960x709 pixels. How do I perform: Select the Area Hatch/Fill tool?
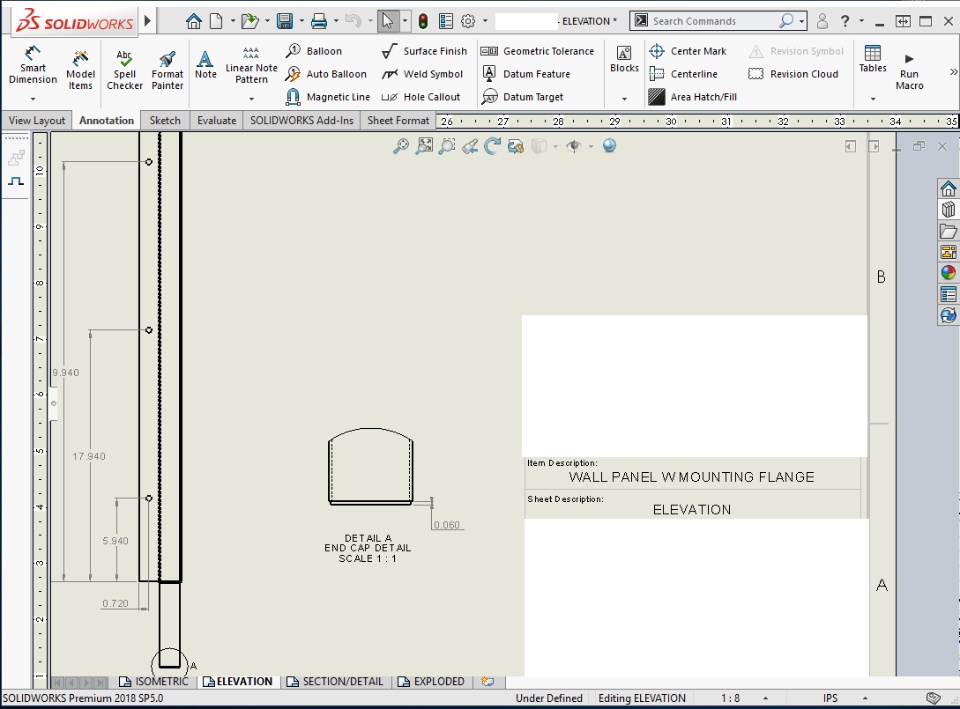pyautogui.click(x=693, y=97)
